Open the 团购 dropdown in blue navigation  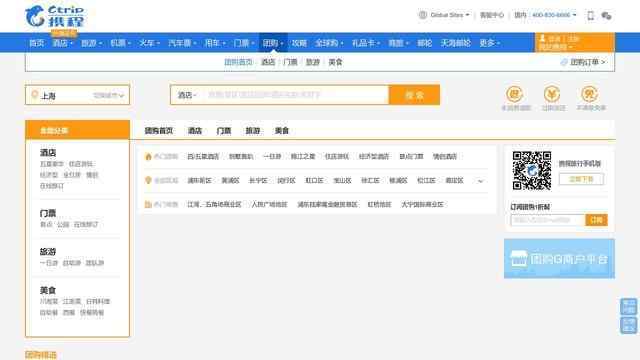click(273, 43)
